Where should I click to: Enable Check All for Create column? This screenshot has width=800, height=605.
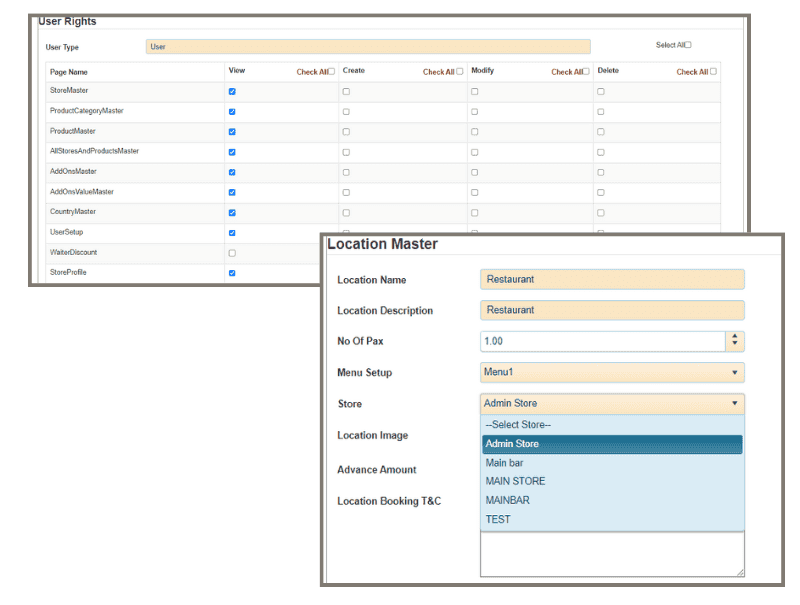[x=459, y=72]
